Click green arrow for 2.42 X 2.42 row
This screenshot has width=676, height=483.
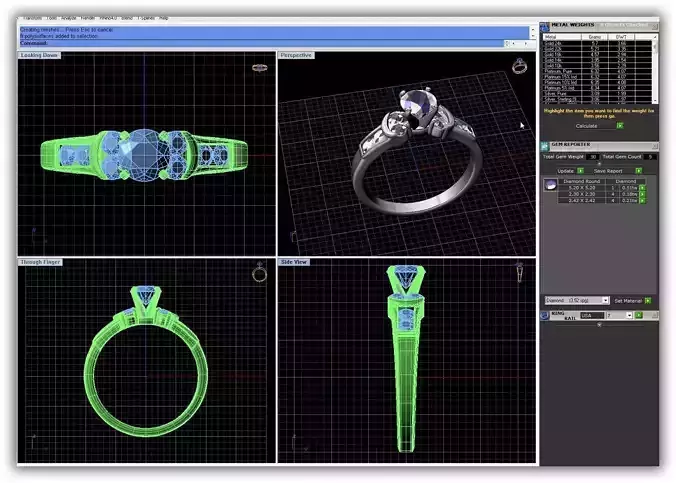click(642, 201)
